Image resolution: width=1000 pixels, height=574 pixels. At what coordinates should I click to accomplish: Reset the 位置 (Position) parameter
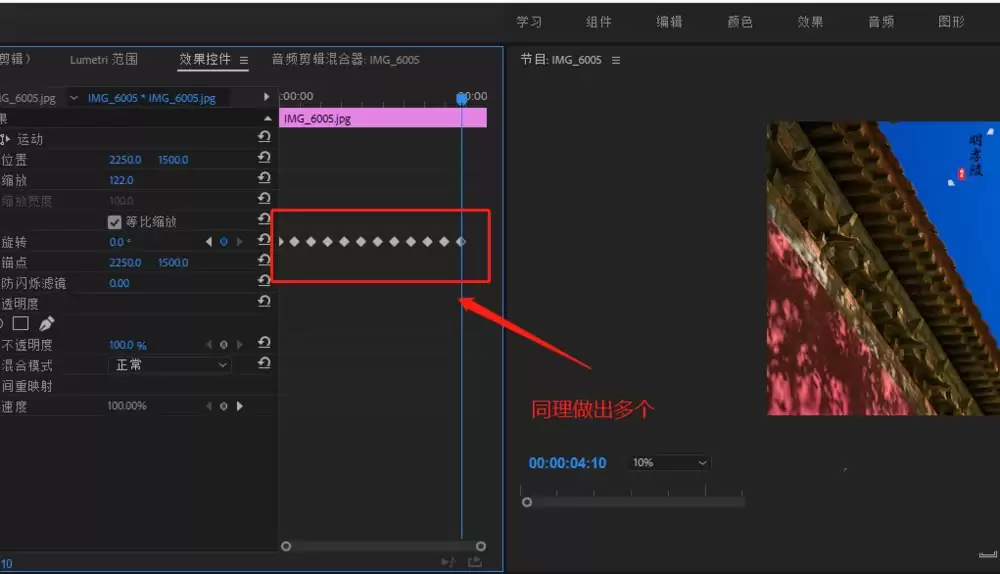[264, 160]
